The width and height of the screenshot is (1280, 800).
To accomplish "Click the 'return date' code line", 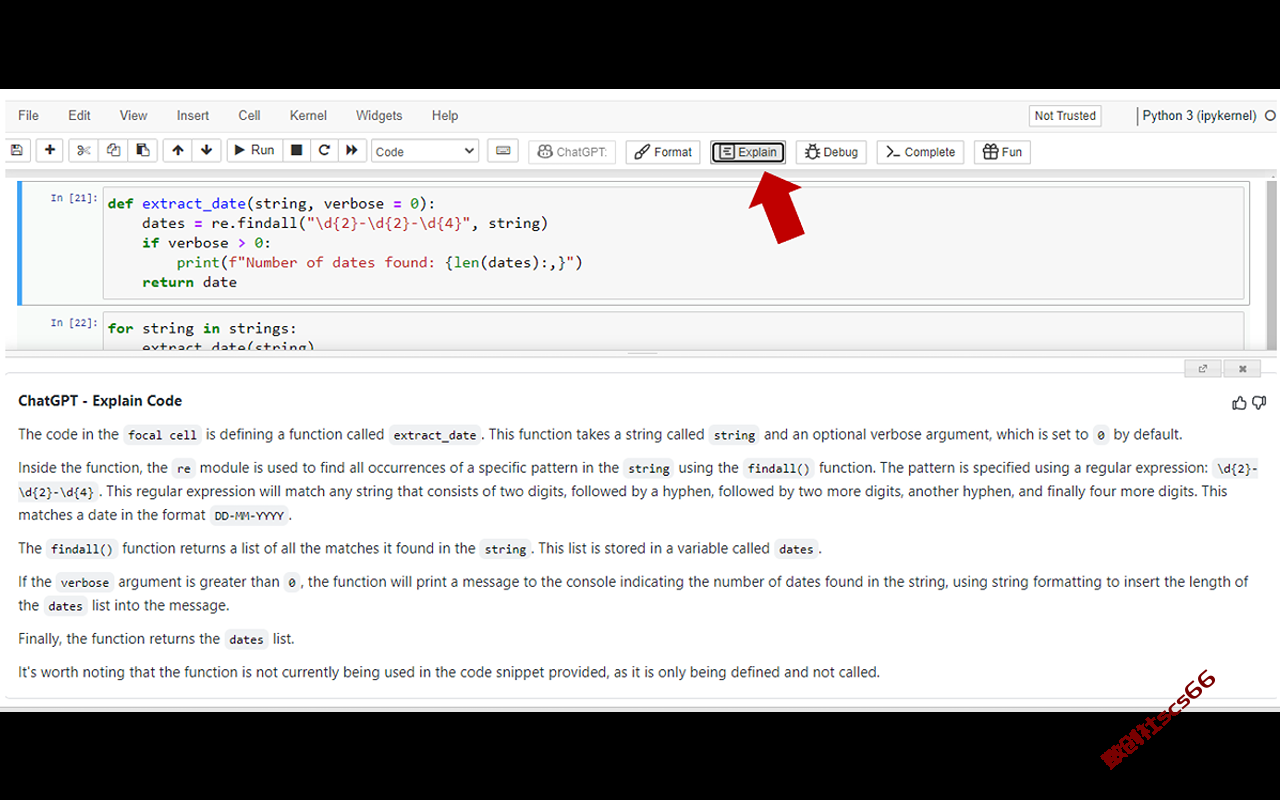I will point(190,282).
